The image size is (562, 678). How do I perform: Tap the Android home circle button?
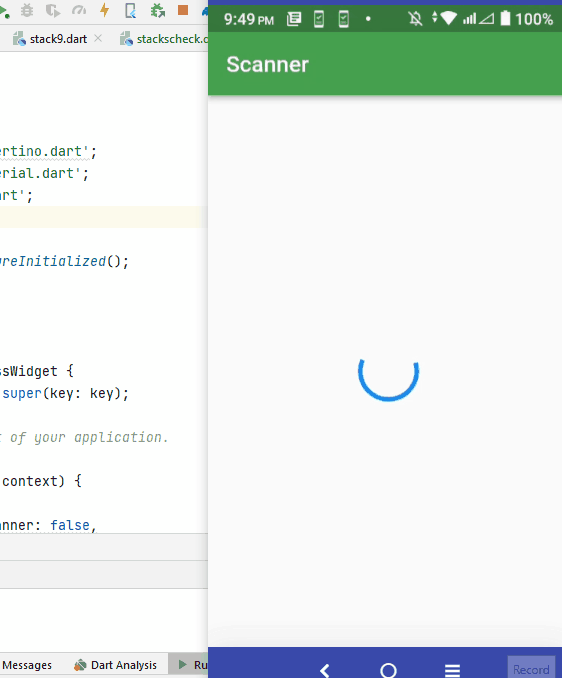point(388,671)
